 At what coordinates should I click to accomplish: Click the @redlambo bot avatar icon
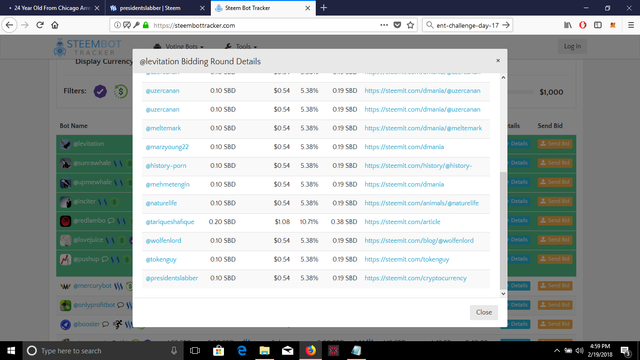click(65, 221)
